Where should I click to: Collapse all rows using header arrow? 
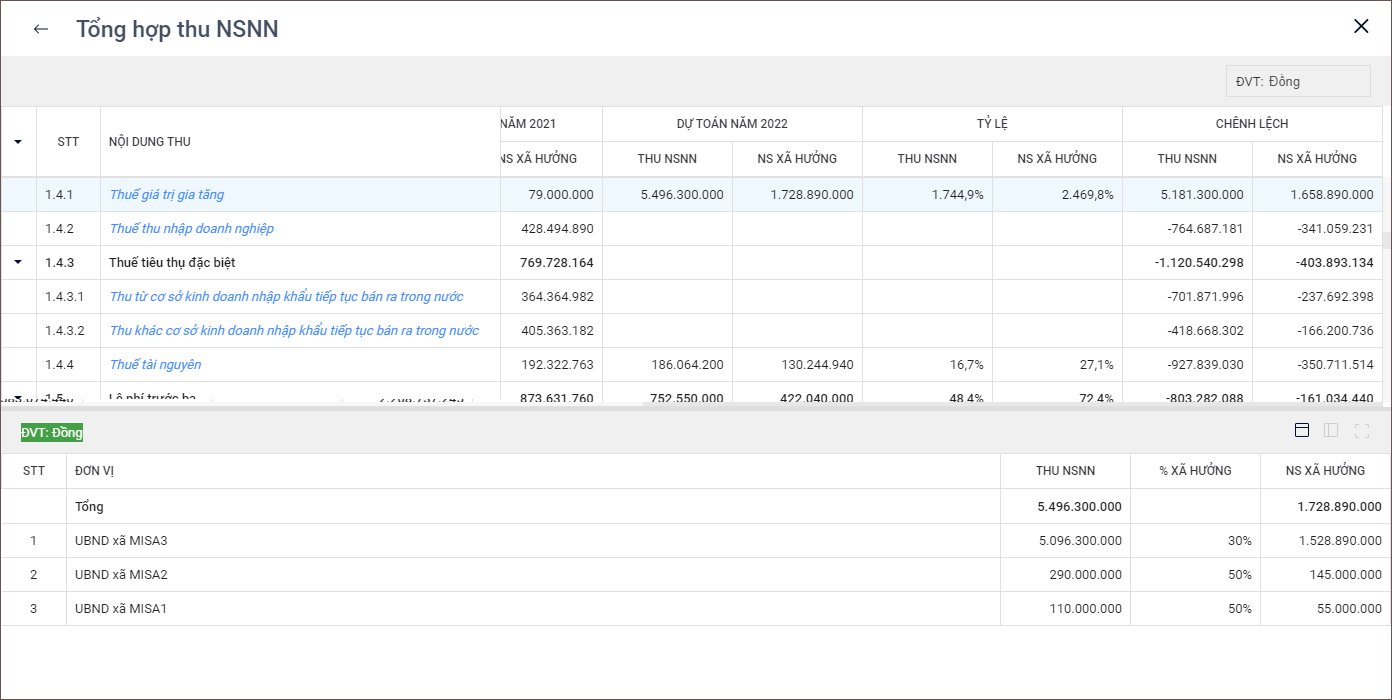coord(18,142)
